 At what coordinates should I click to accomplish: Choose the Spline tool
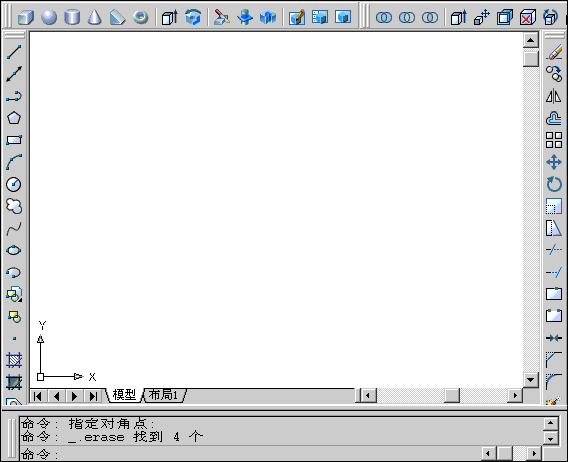pyautogui.click(x=14, y=228)
